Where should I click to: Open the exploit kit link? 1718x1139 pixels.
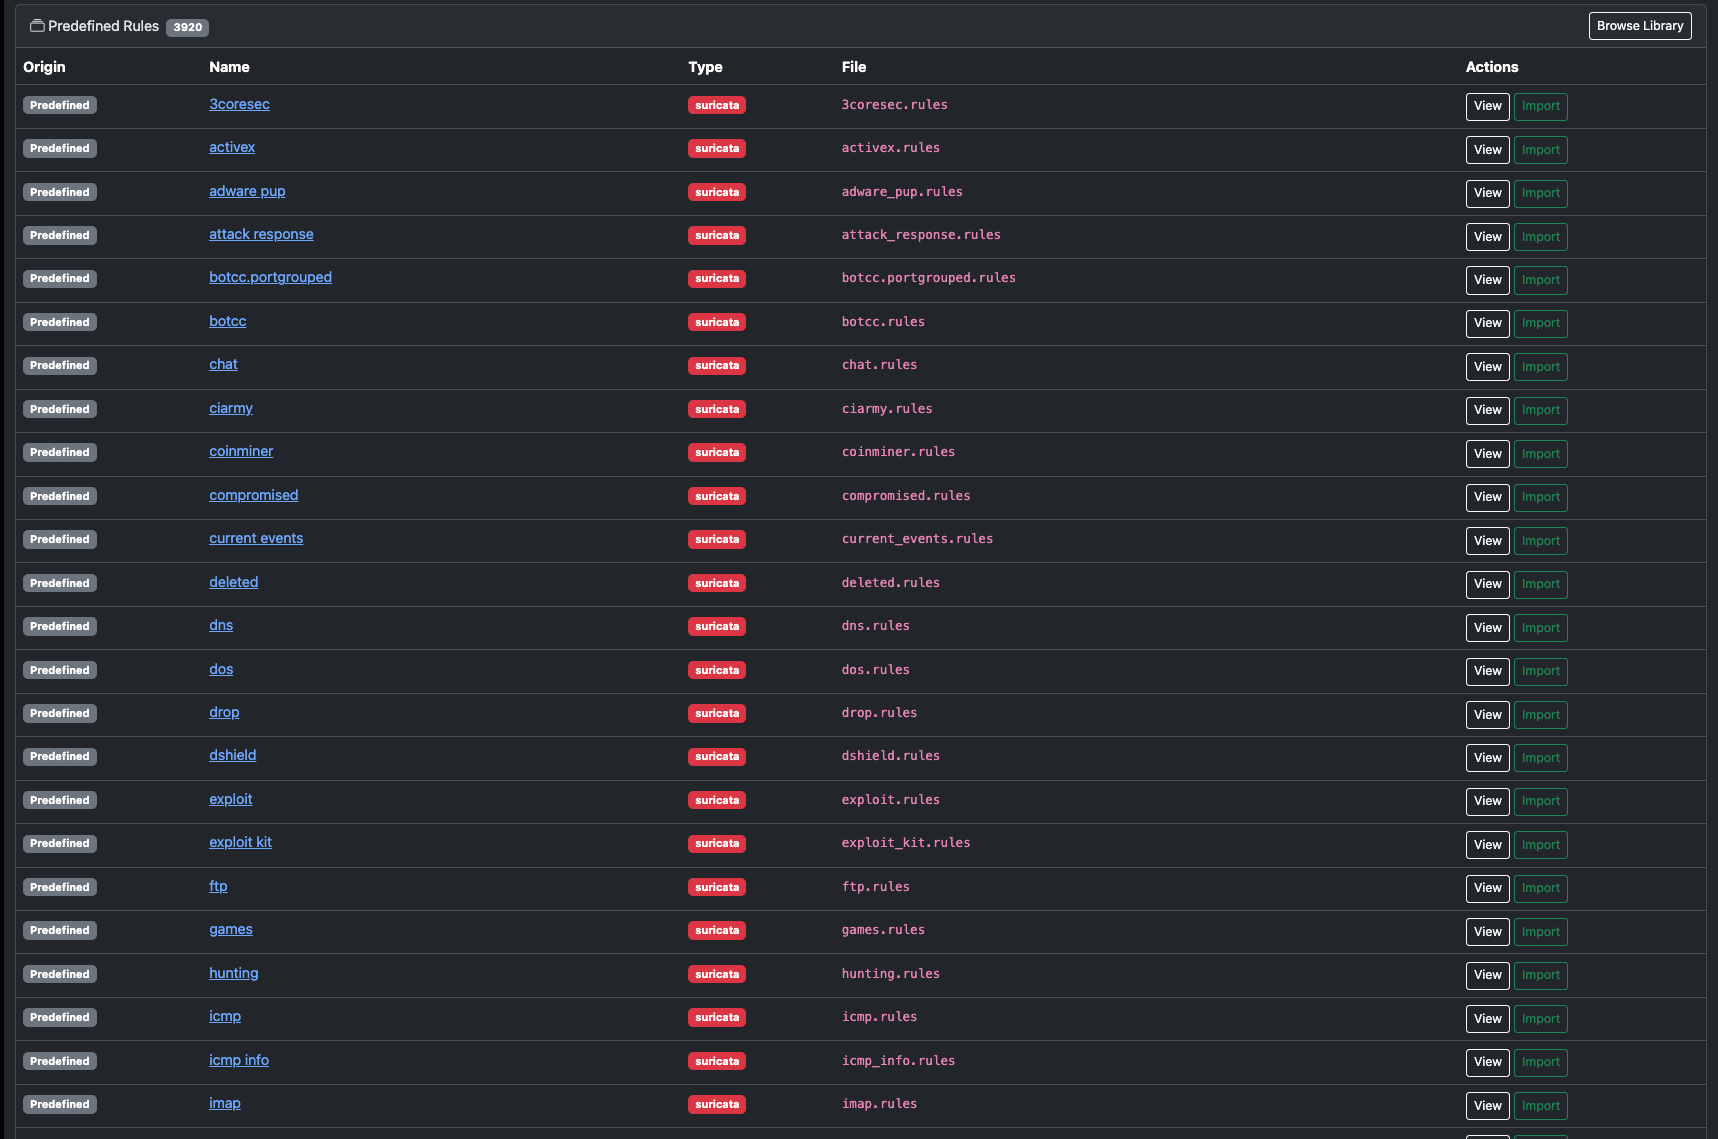[240, 842]
